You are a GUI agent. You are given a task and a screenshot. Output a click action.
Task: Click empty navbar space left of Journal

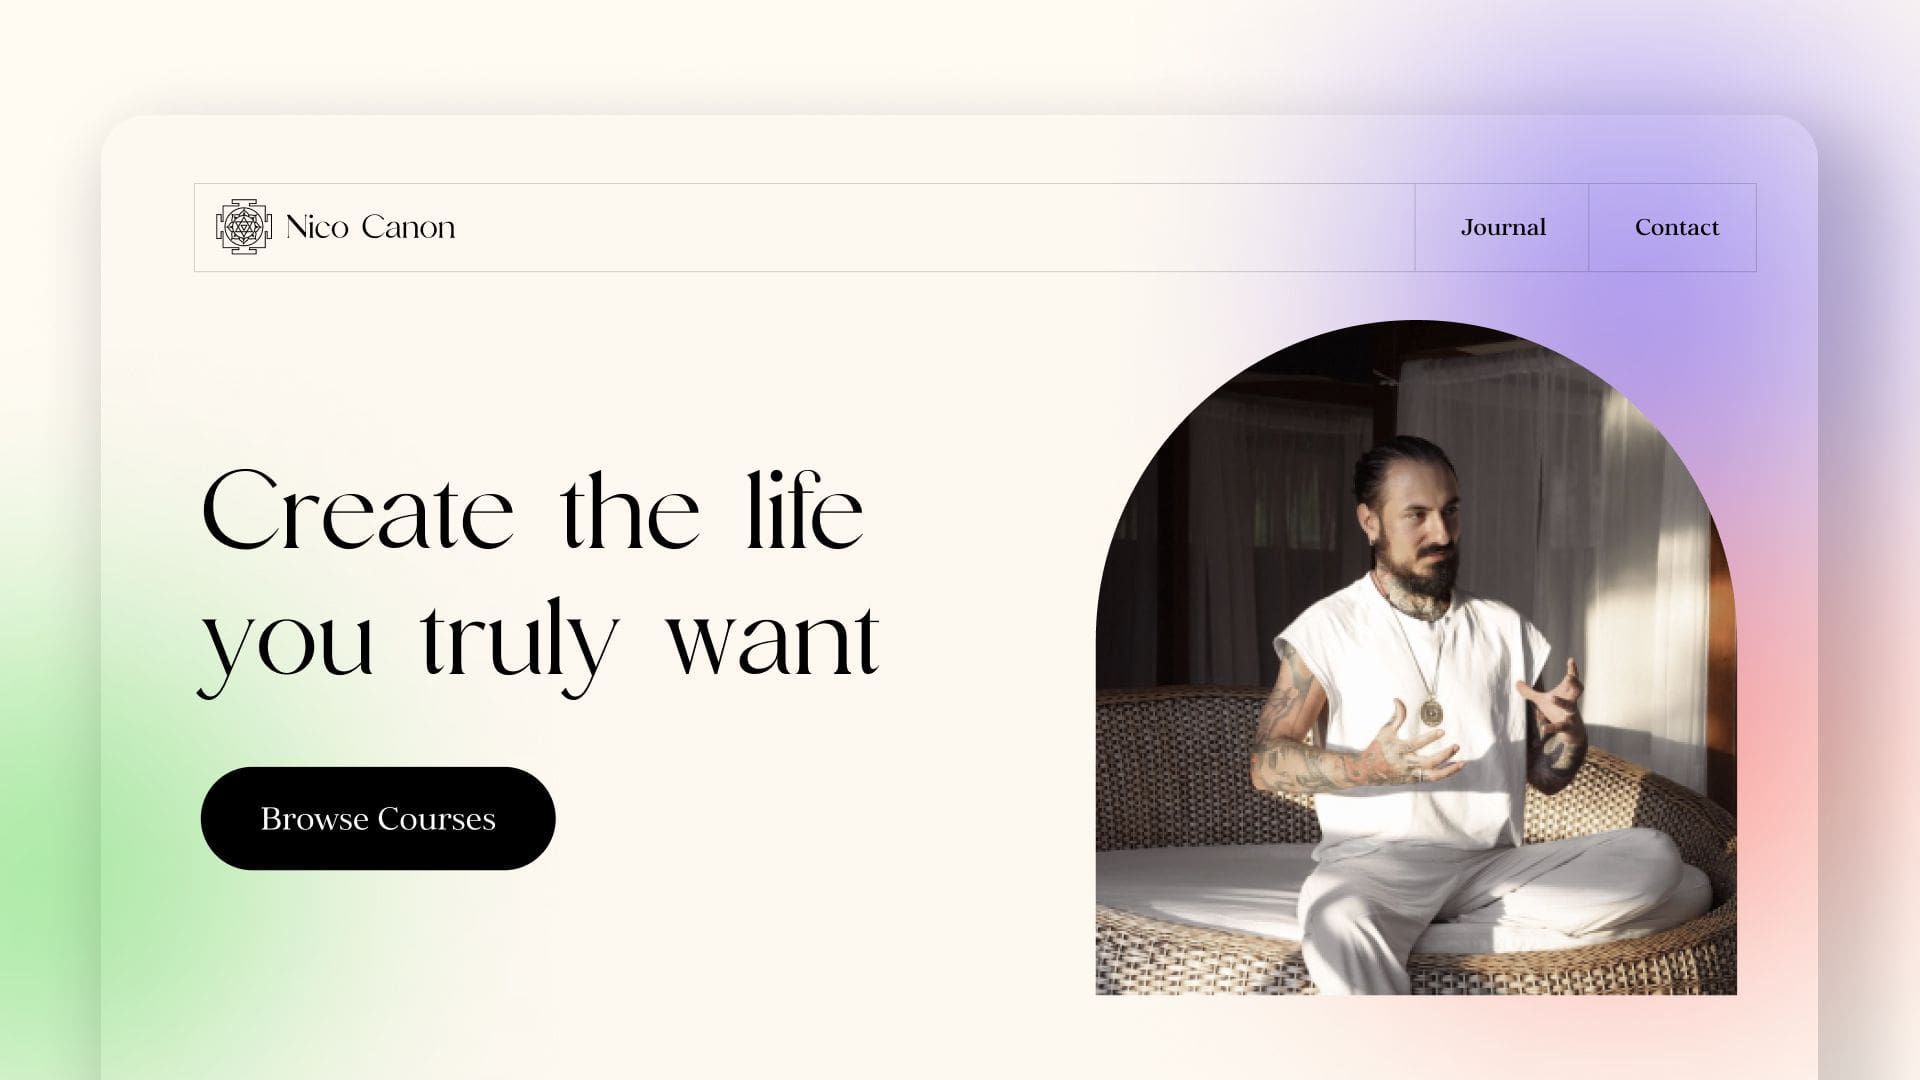click(935, 227)
